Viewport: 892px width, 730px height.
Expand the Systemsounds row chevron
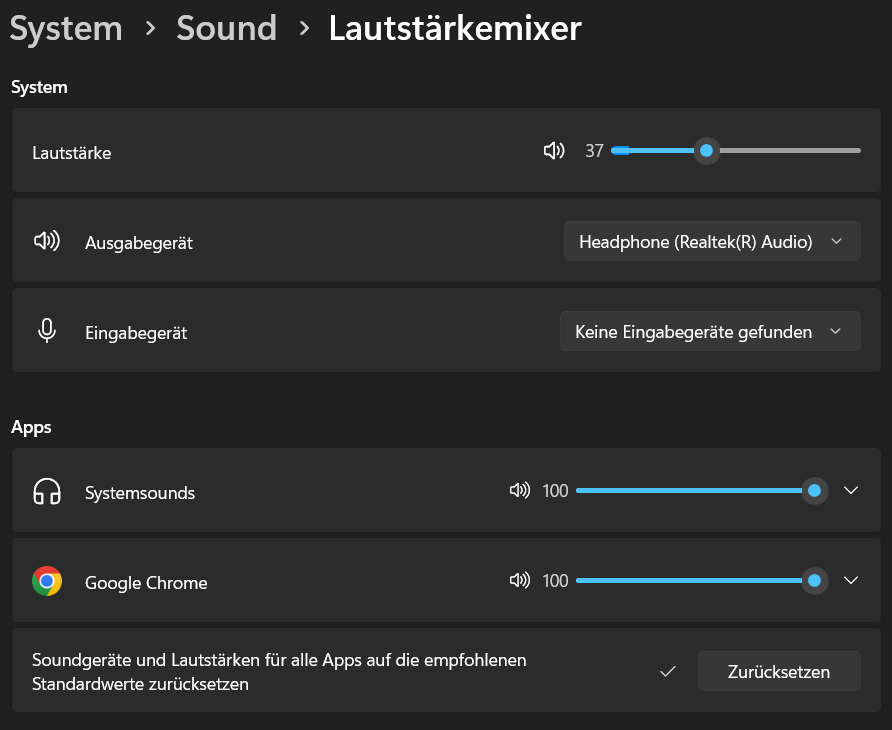[851, 491]
